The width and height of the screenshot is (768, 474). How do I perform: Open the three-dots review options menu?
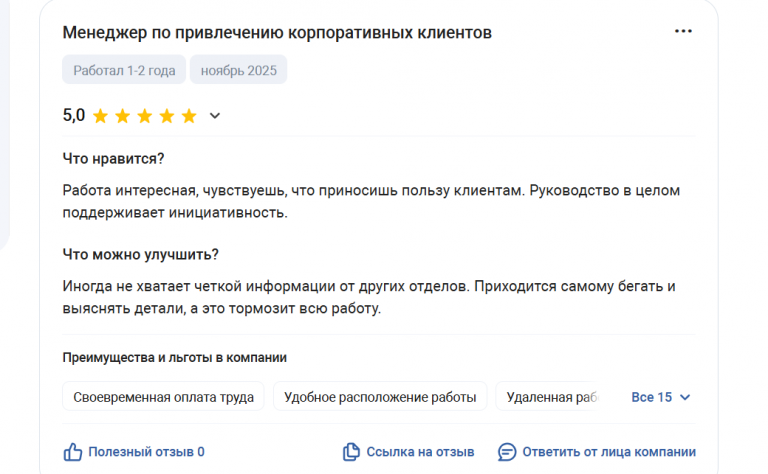click(x=683, y=32)
